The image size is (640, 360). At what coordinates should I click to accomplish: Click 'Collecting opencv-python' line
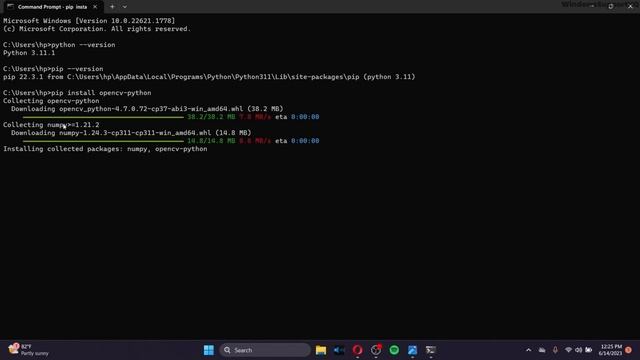(51, 101)
